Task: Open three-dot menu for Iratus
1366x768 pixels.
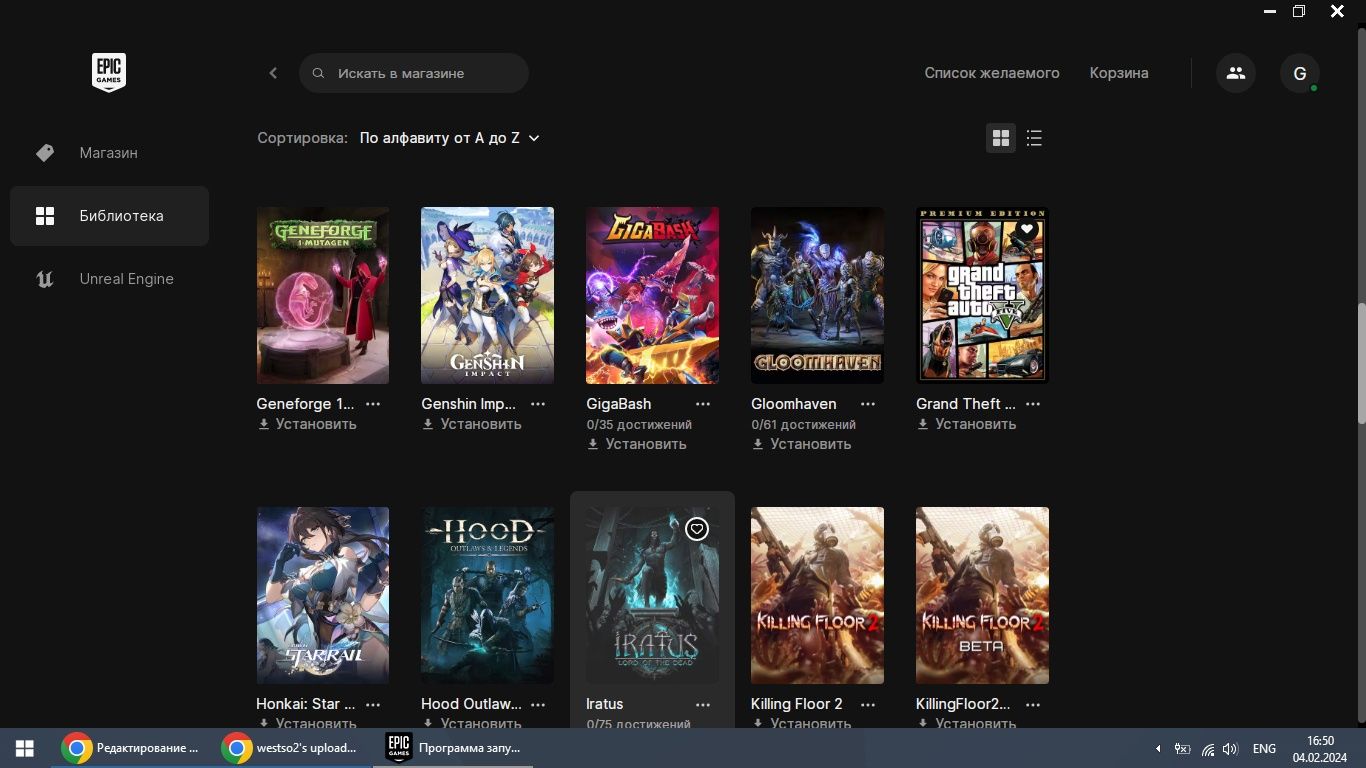Action: pyautogui.click(x=703, y=704)
